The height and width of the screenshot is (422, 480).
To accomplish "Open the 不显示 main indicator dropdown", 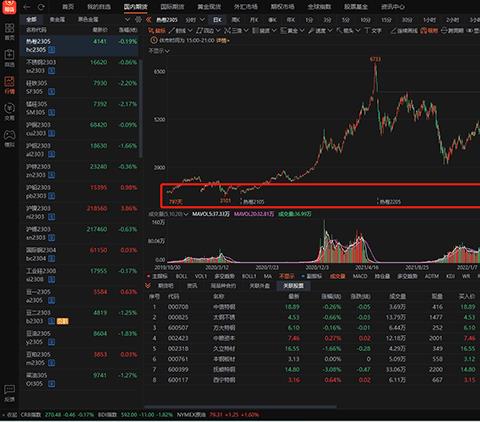I will click(159, 51).
